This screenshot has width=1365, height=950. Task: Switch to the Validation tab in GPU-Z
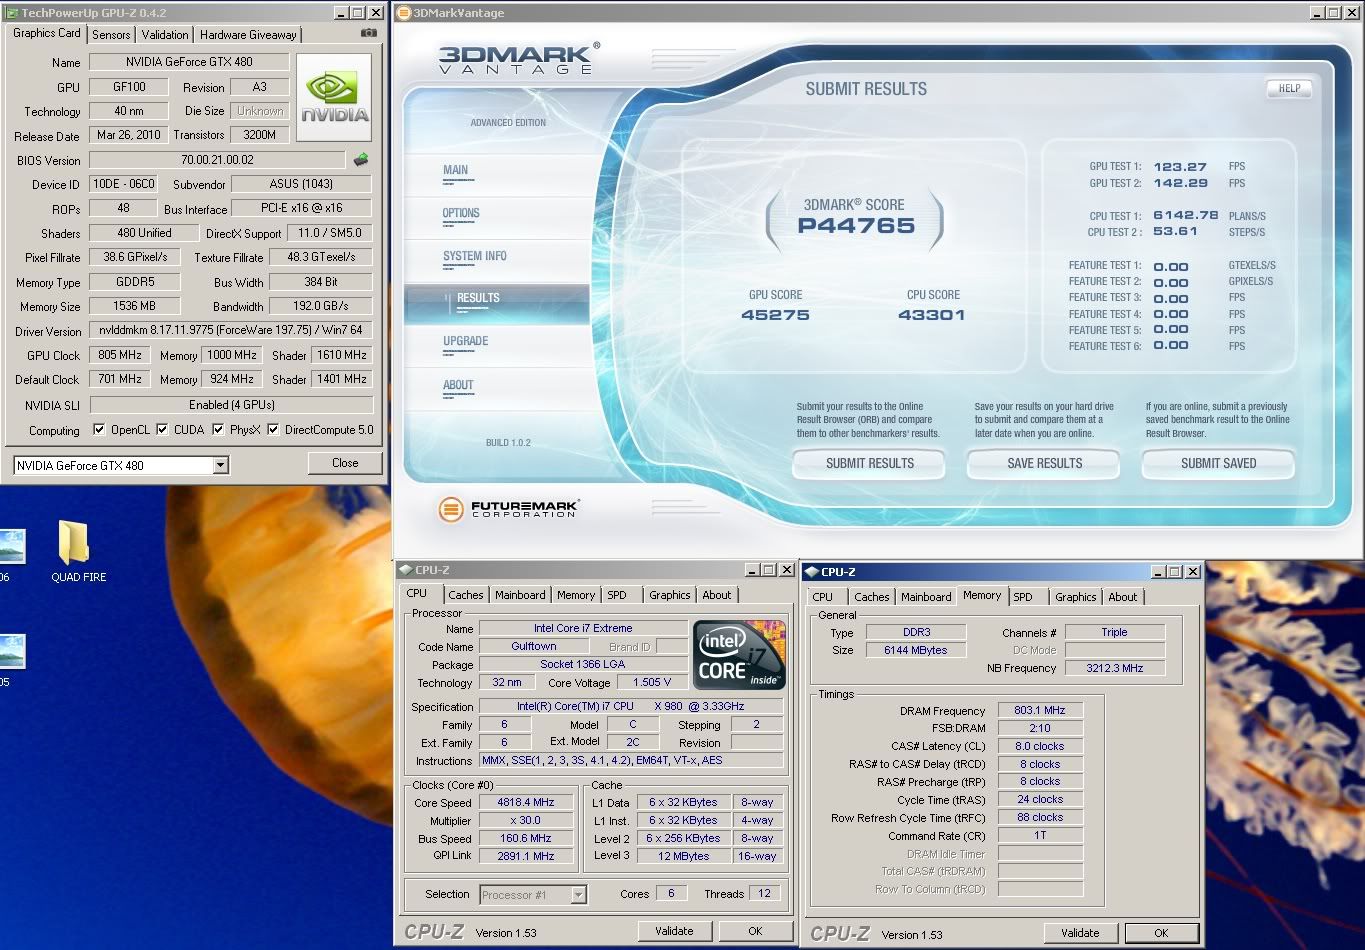[164, 35]
